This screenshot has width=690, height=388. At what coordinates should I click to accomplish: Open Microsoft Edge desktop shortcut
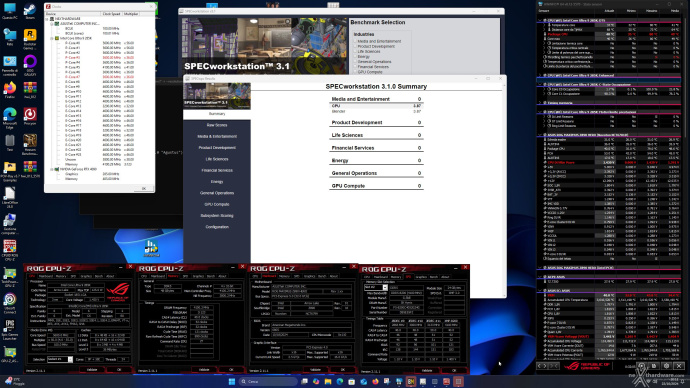[x=10, y=118]
